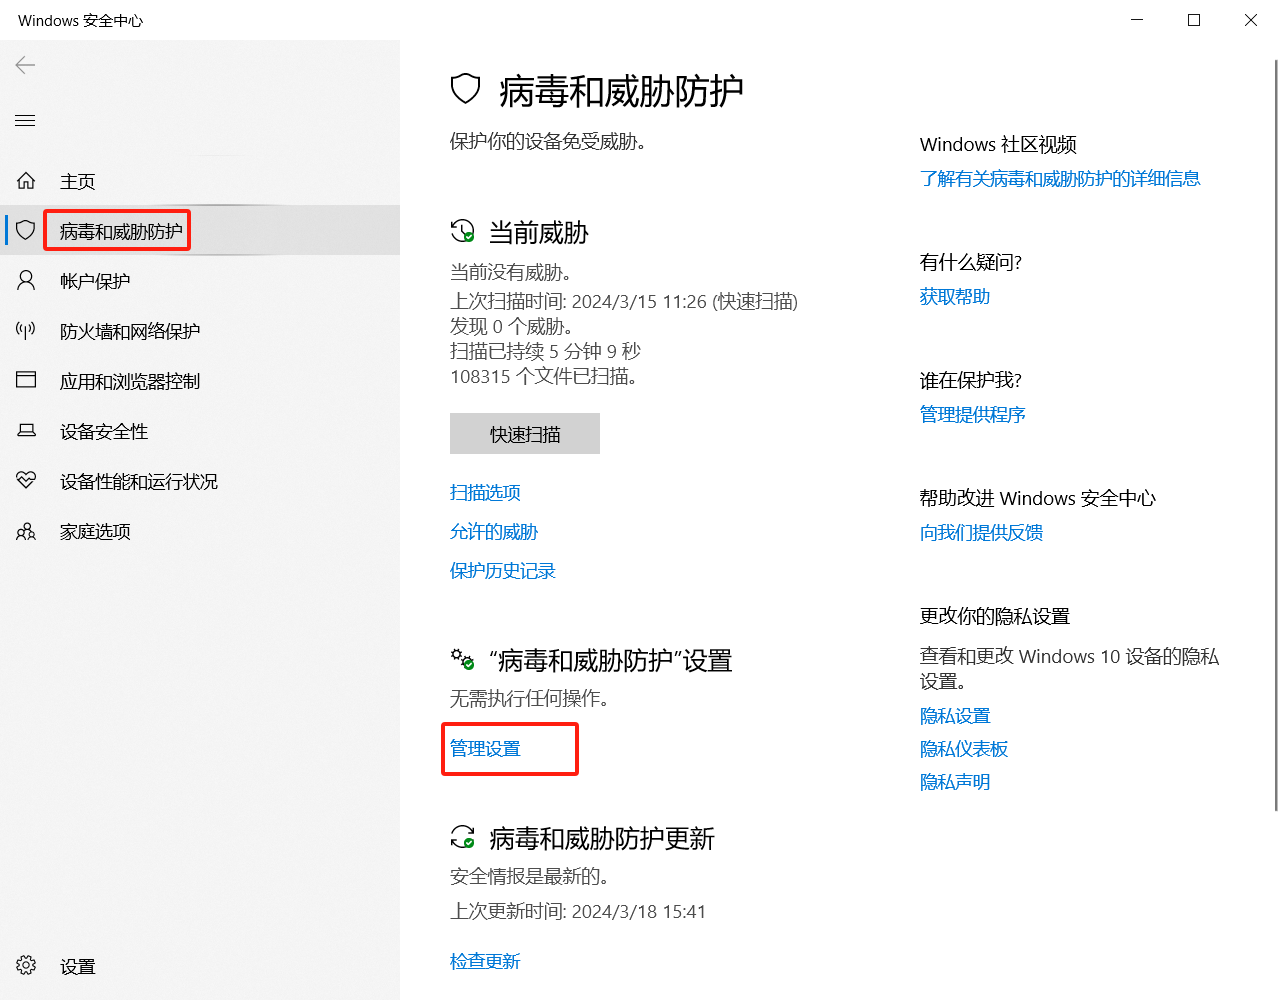Click 检查更新 link

tap(485, 961)
